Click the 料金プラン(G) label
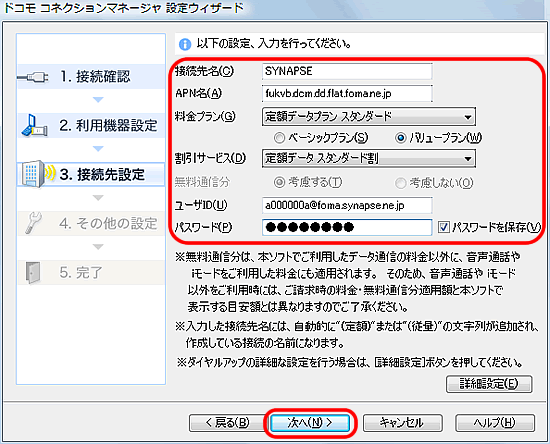Image resolution: width=550 pixels, height=444 pixels. pyautogui.click(x=205, y=116)
